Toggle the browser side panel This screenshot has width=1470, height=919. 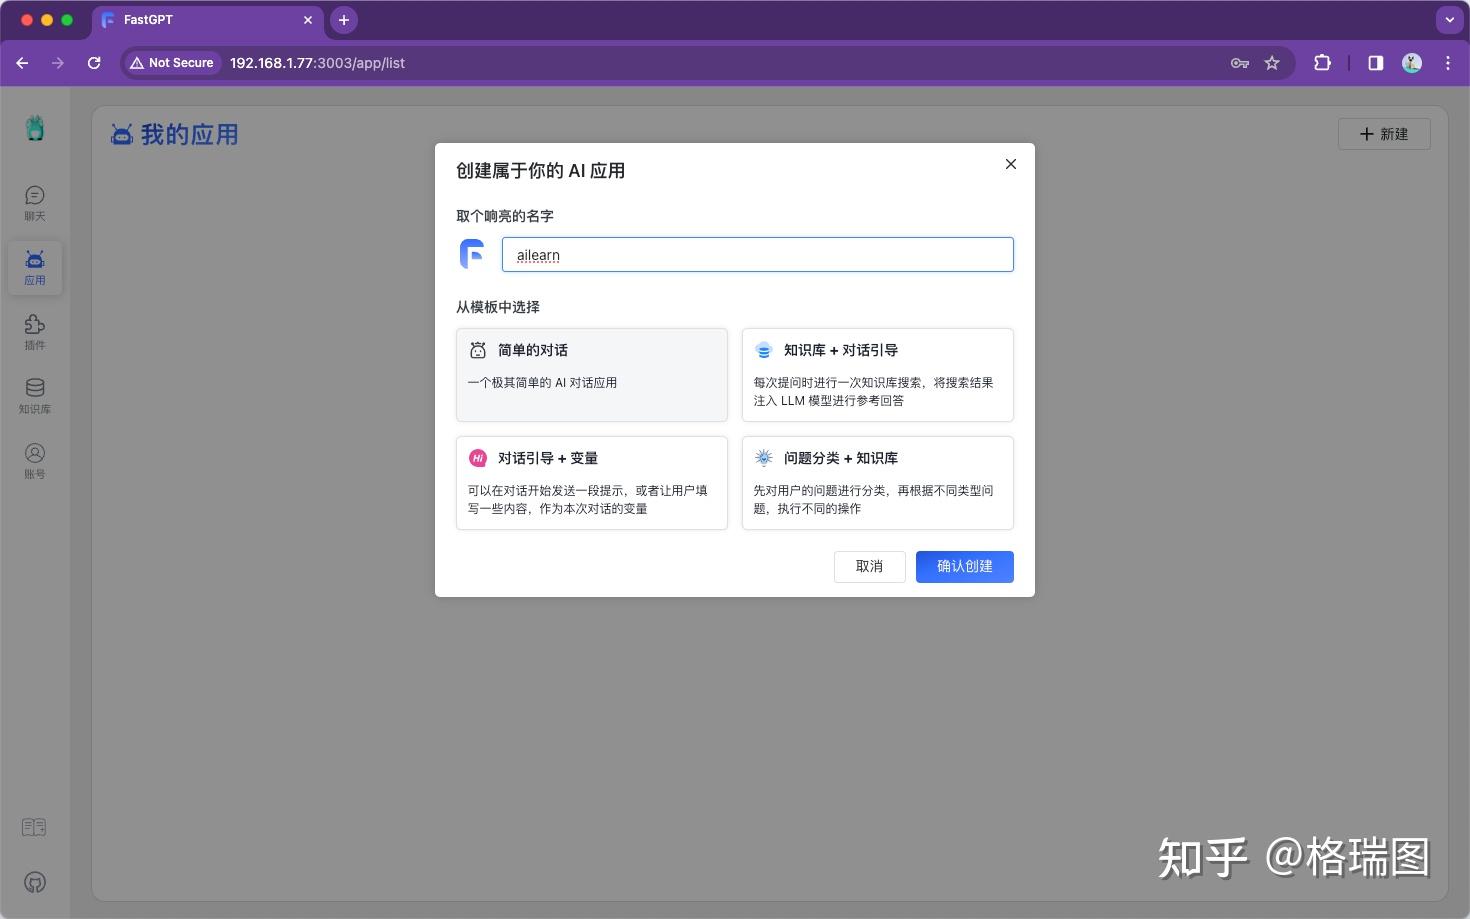point(1376,62)
